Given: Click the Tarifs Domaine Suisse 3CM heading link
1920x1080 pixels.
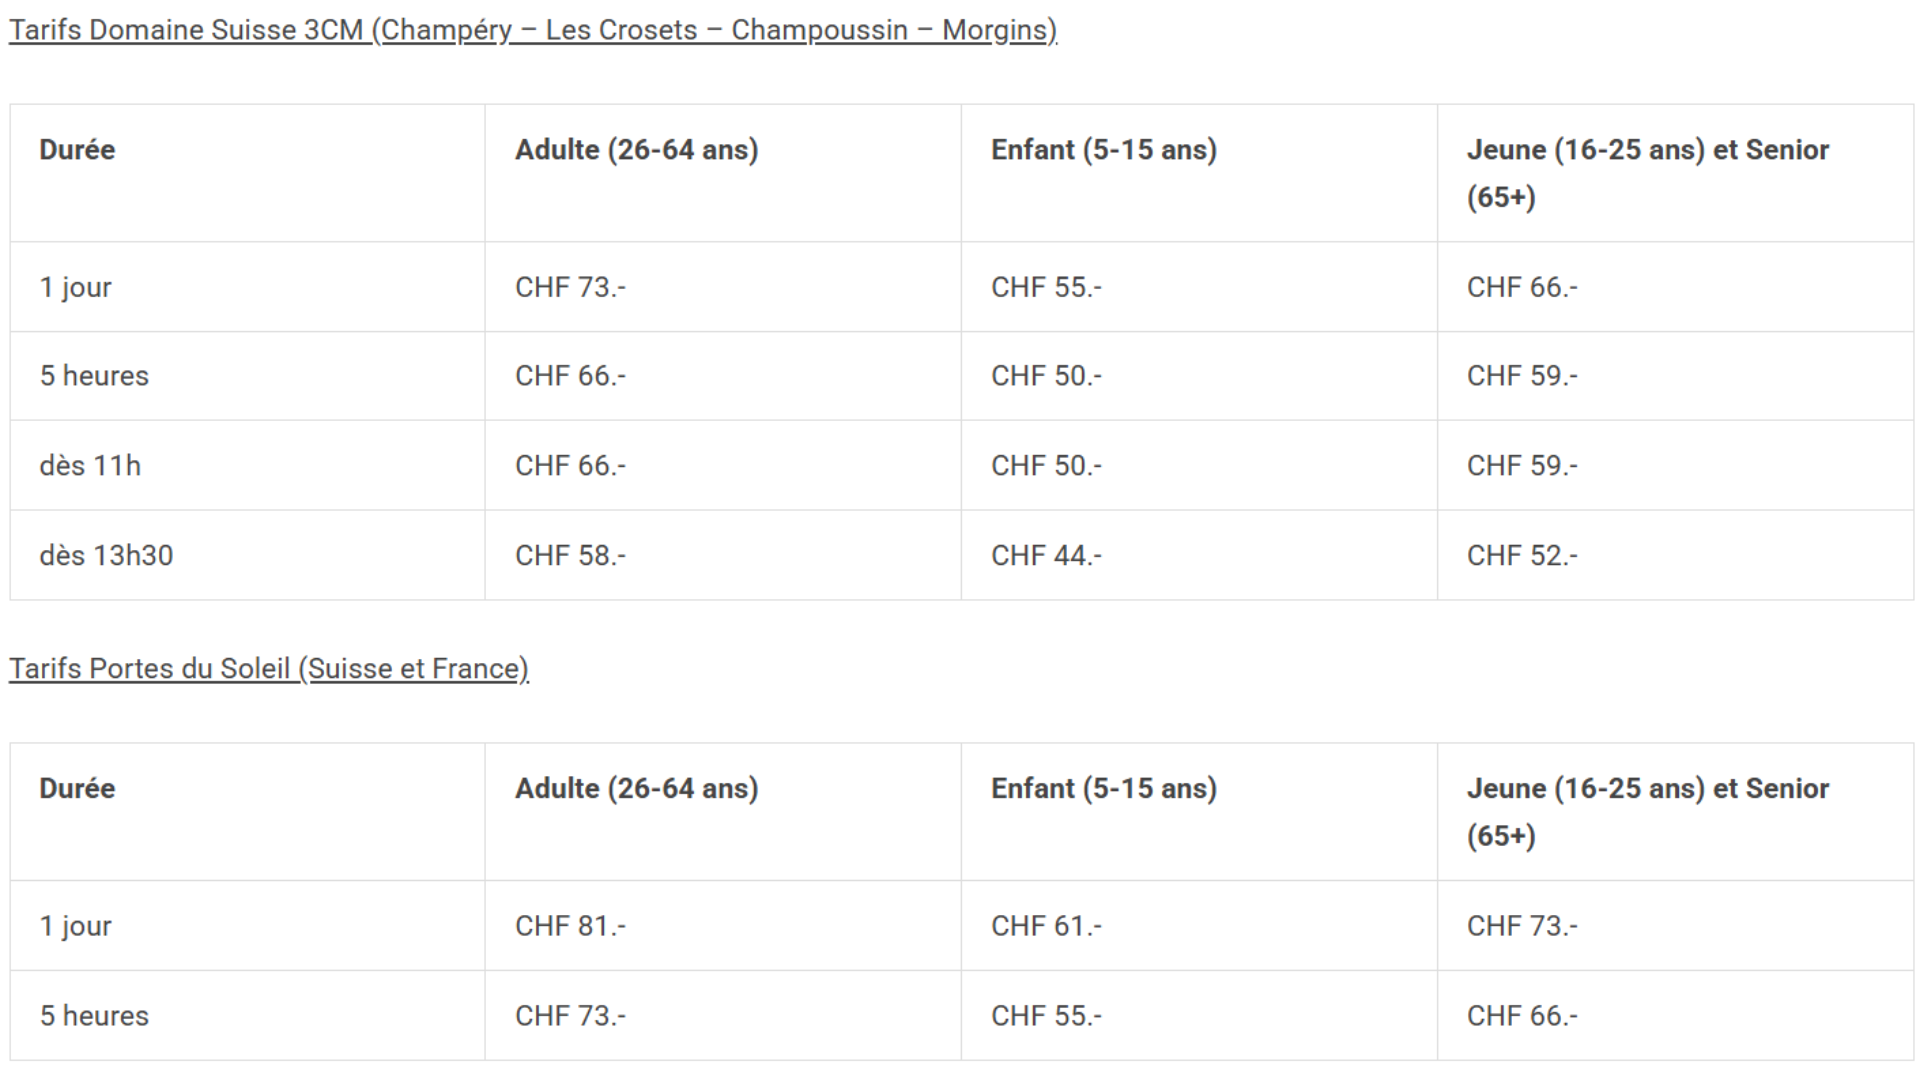Looking at the screenshot, I should click(x=532, y=30).
